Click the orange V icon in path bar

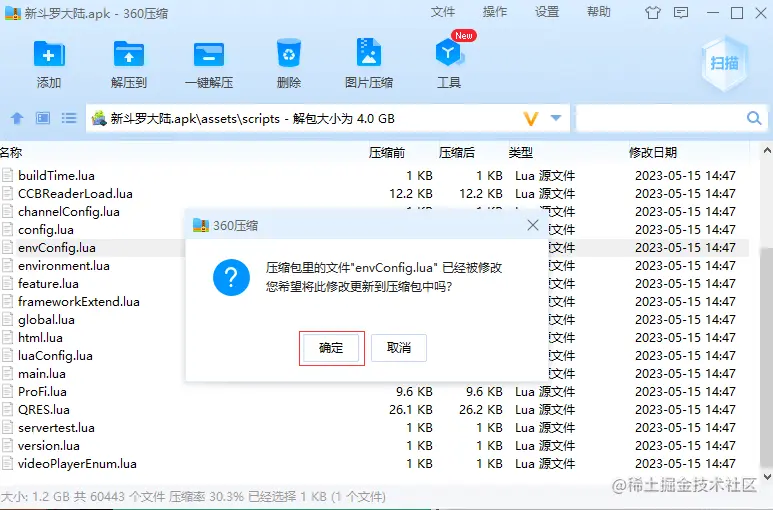(530, 119)
